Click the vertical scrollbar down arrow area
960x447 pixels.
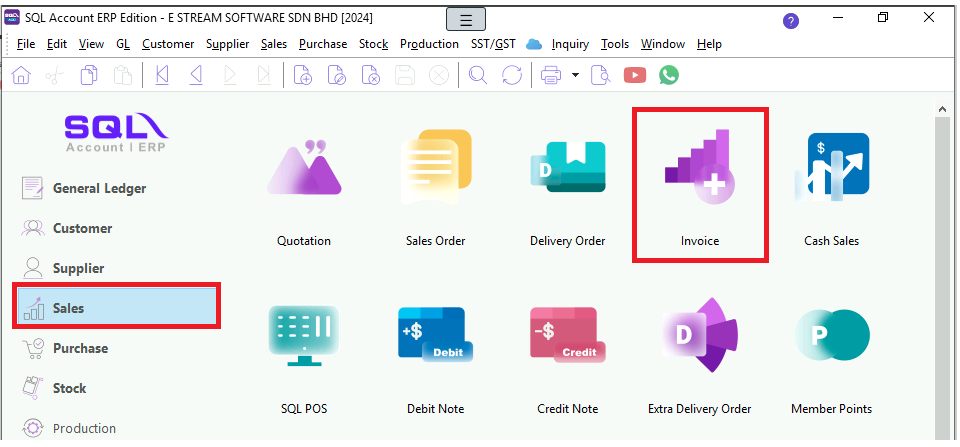[x=943, y=435]
